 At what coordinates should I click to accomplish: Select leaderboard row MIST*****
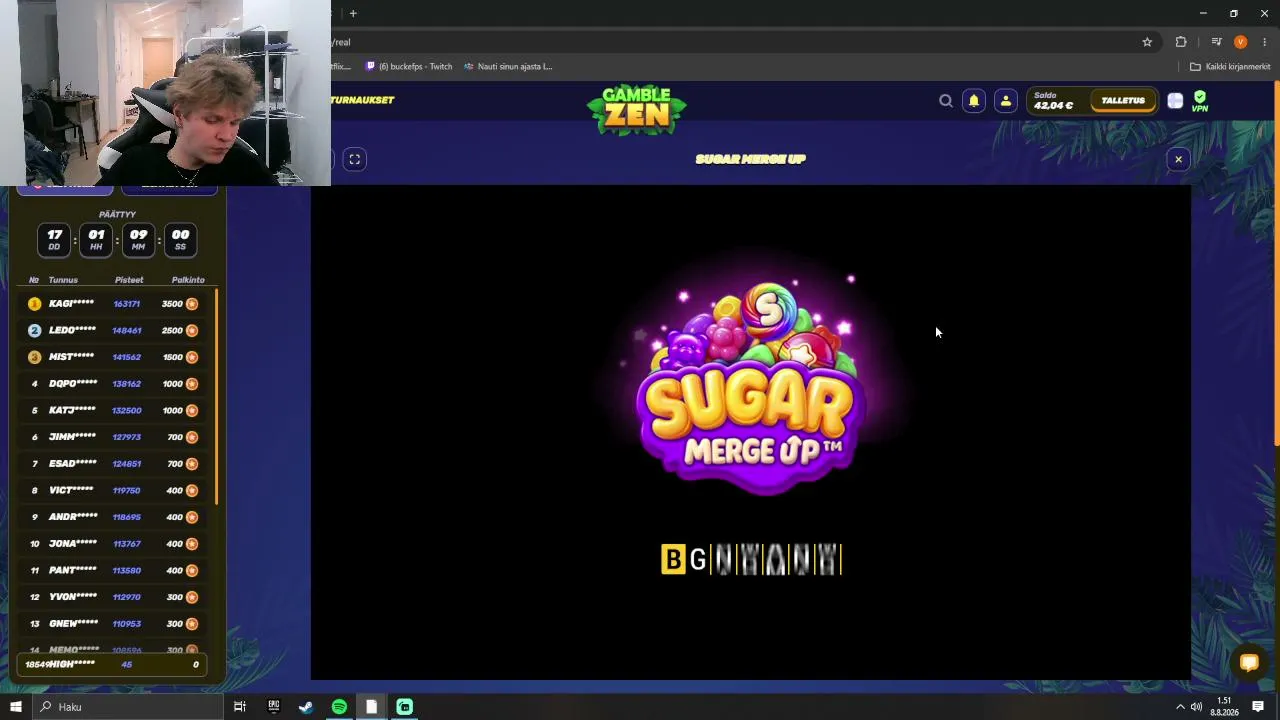tap(113, 357)
